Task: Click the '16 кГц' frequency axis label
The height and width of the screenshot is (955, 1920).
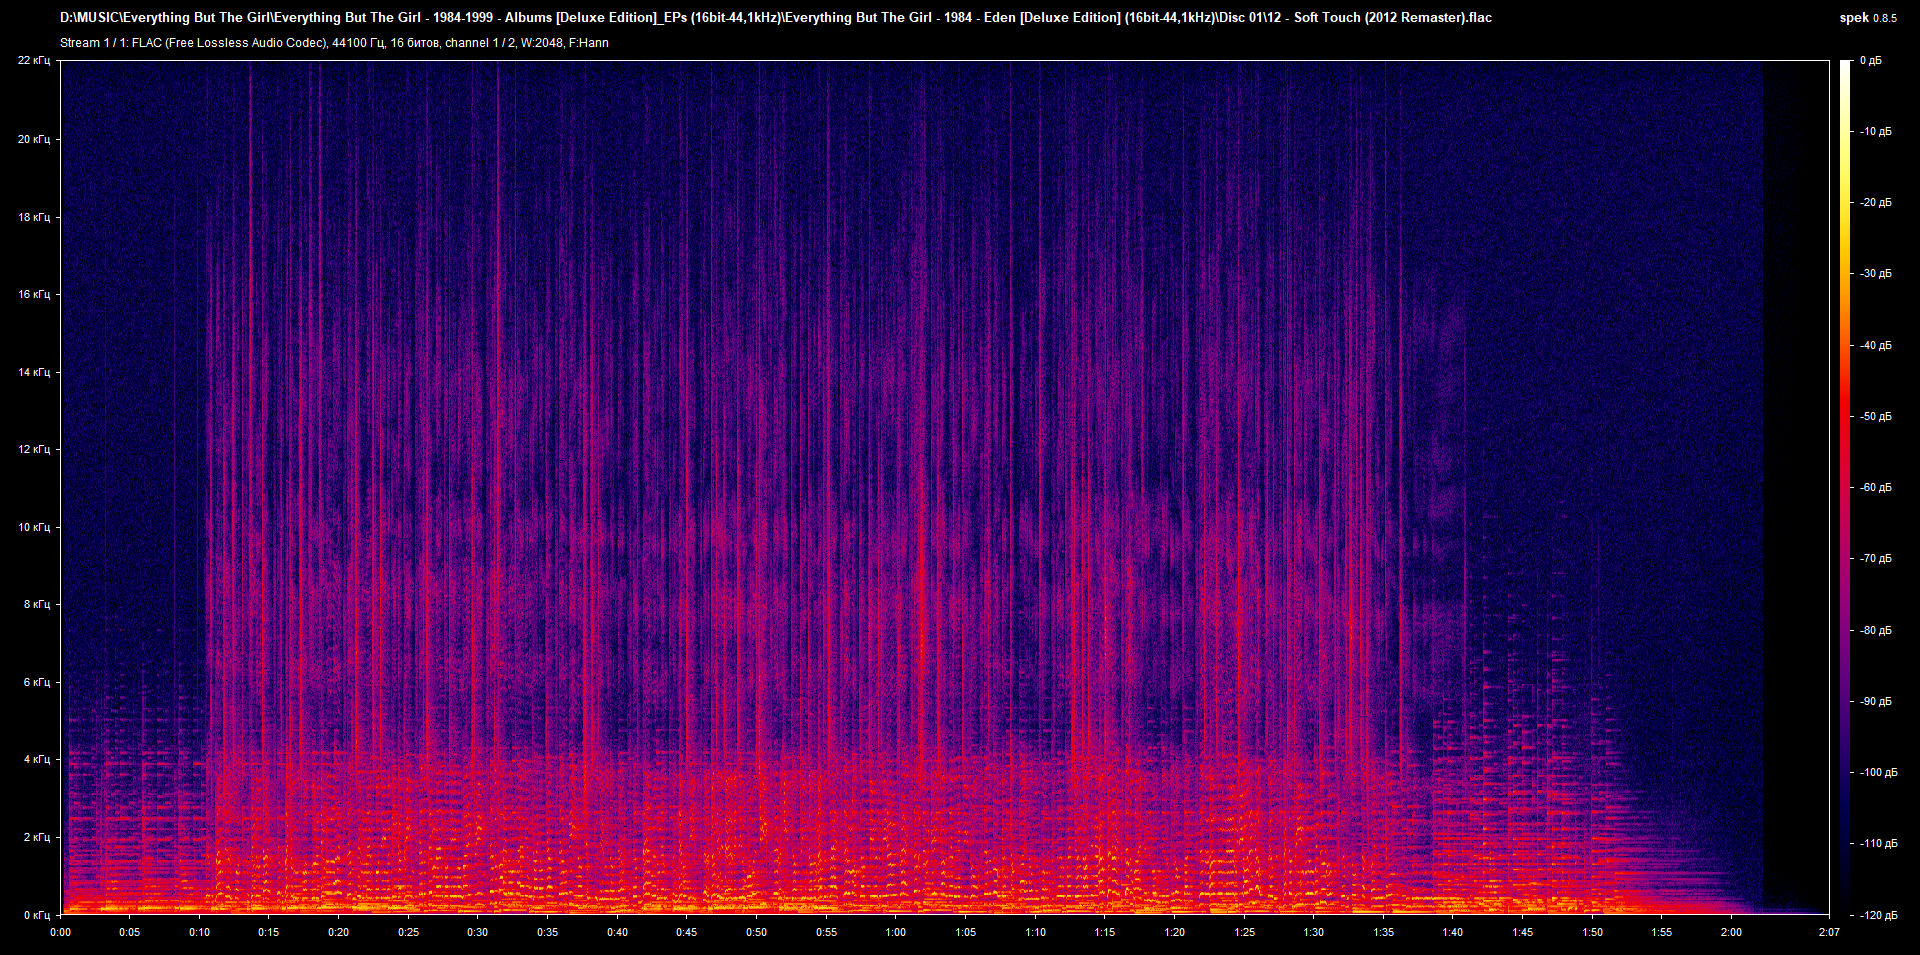Action: coord(34,294)
